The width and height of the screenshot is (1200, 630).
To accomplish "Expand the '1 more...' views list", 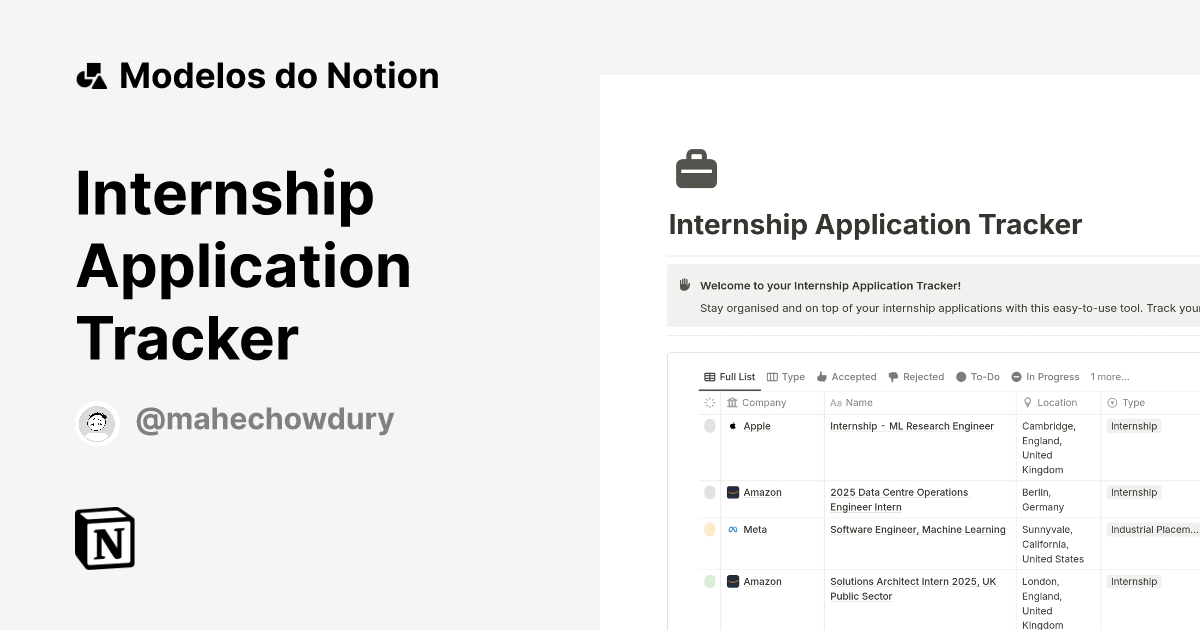I will (1109, 377).
